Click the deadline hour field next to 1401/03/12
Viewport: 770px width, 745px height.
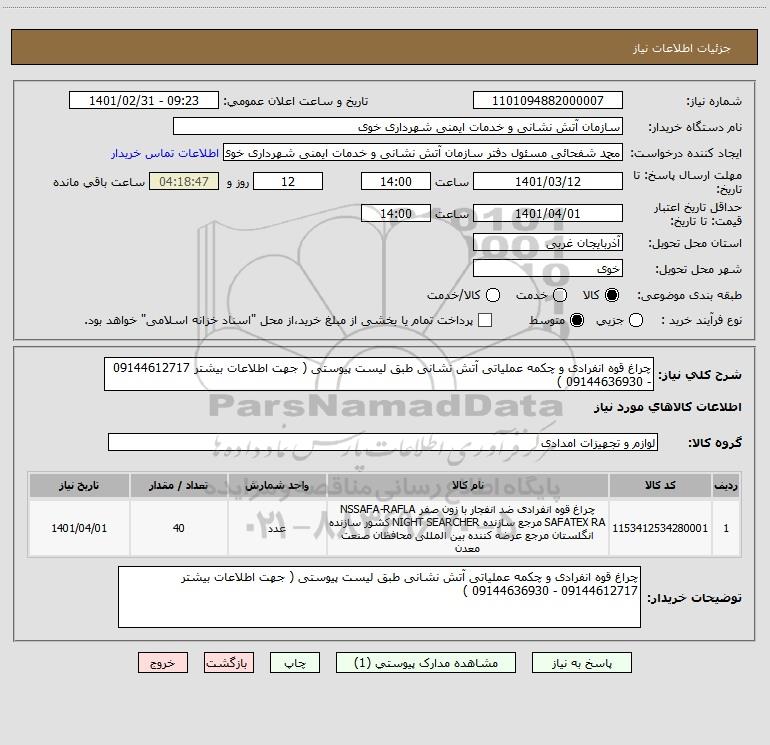[396, 181]
